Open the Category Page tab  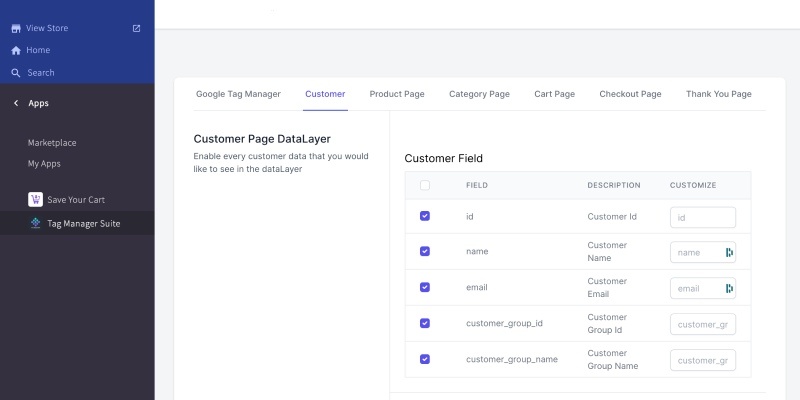tap(479, 94)
